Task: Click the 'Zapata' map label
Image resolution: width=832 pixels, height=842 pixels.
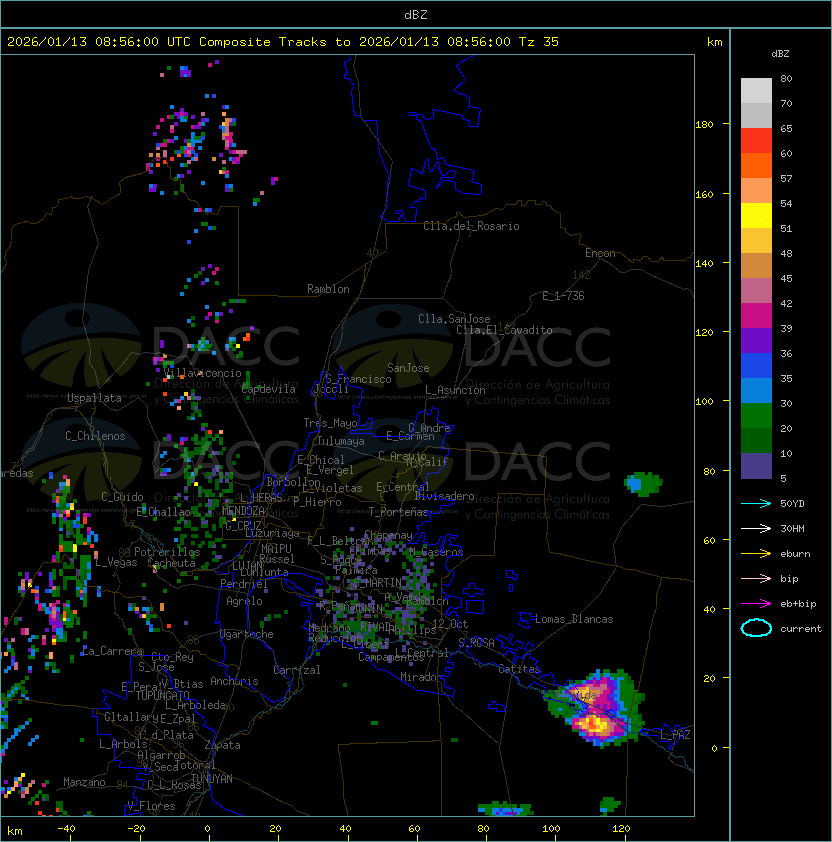Action: [222, 745]
